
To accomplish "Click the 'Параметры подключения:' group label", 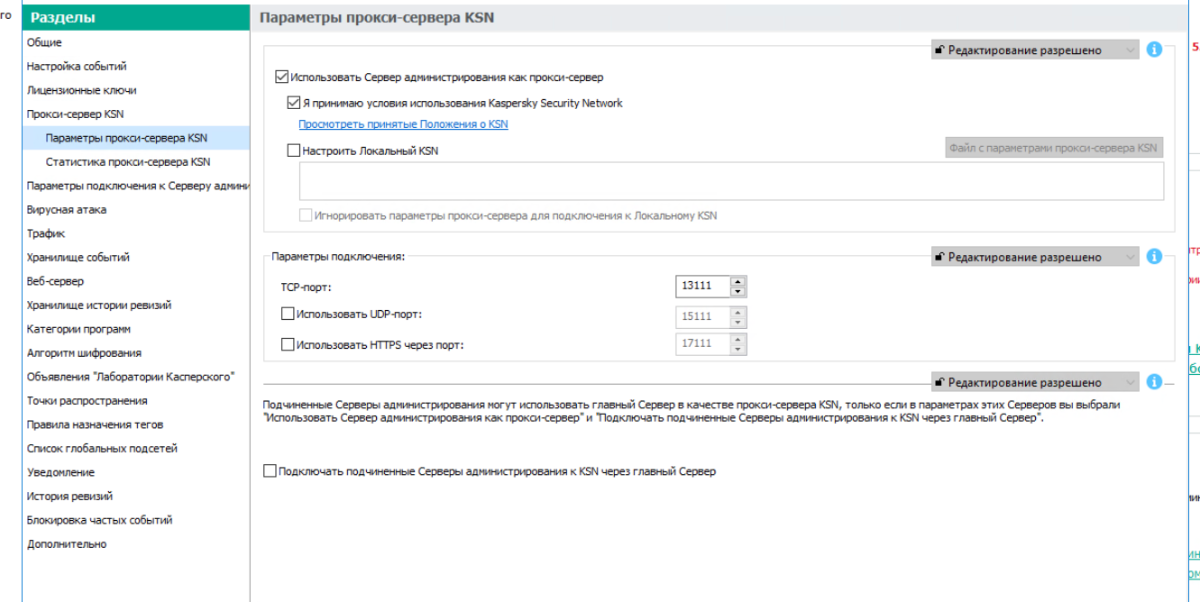I will coord(338,257).
